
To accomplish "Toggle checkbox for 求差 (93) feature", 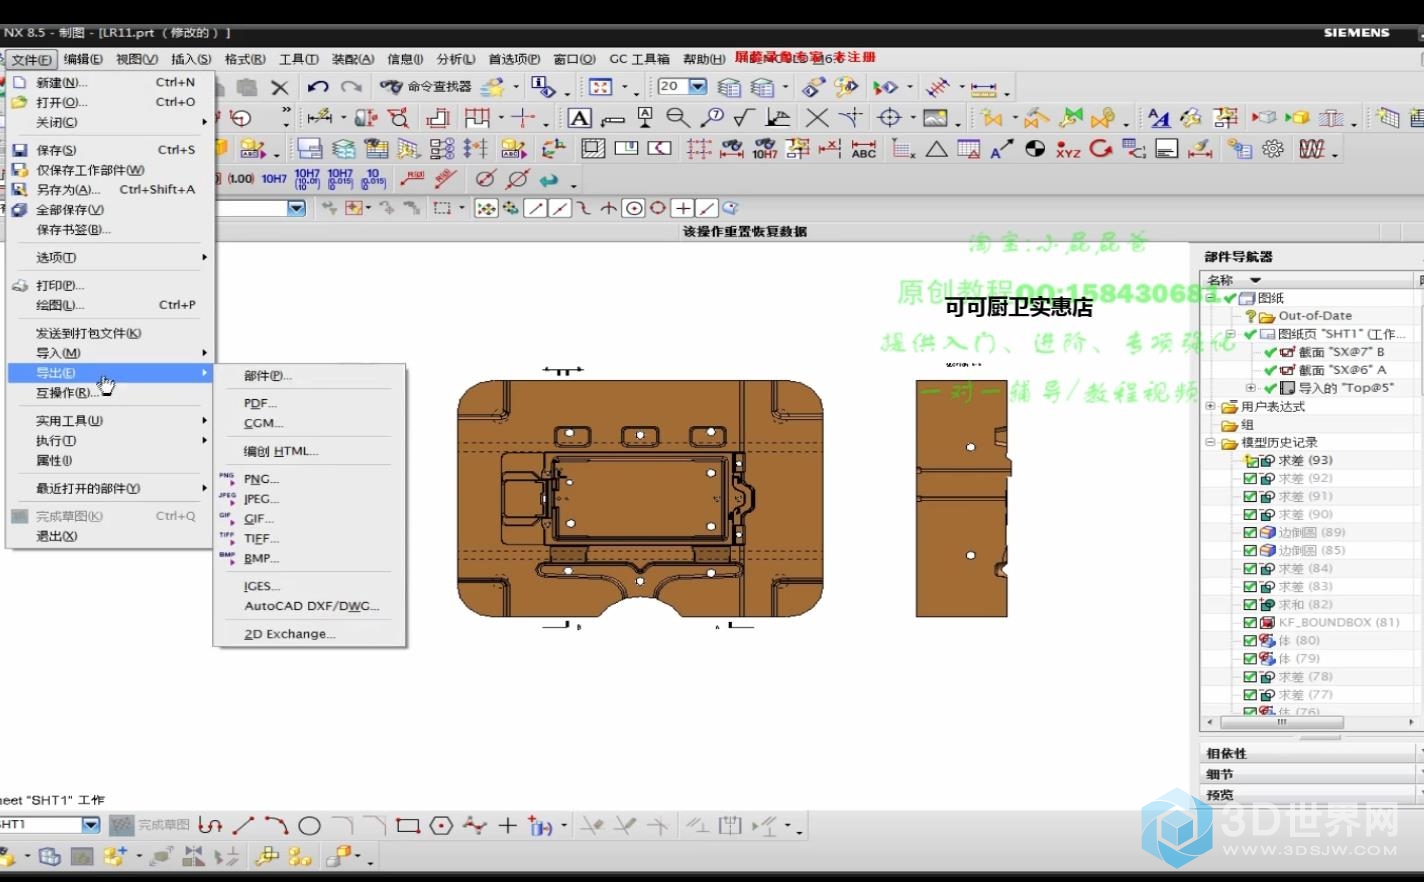I will pos(1250,461).
